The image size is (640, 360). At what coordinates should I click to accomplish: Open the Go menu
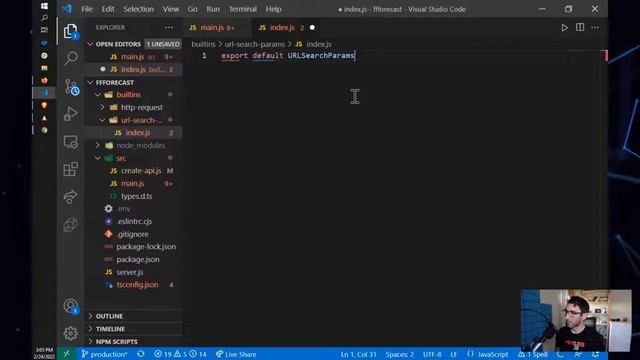click(x=192, y=9)
